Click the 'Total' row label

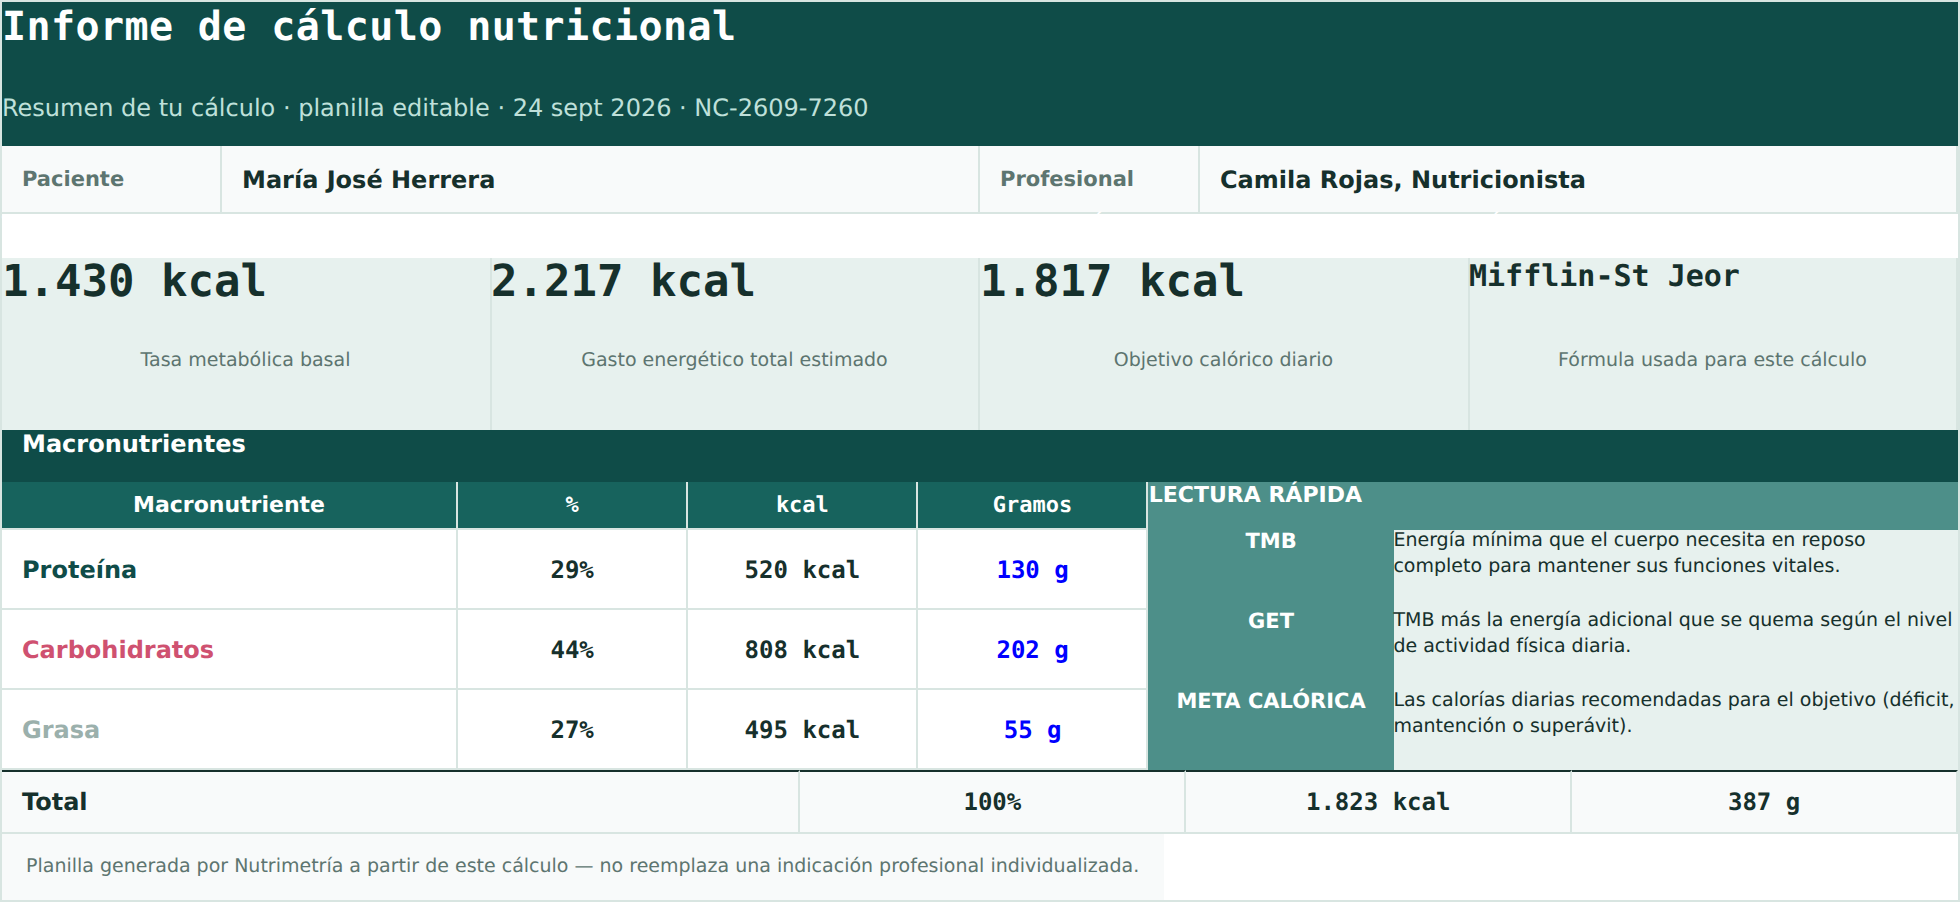(400, 802)
